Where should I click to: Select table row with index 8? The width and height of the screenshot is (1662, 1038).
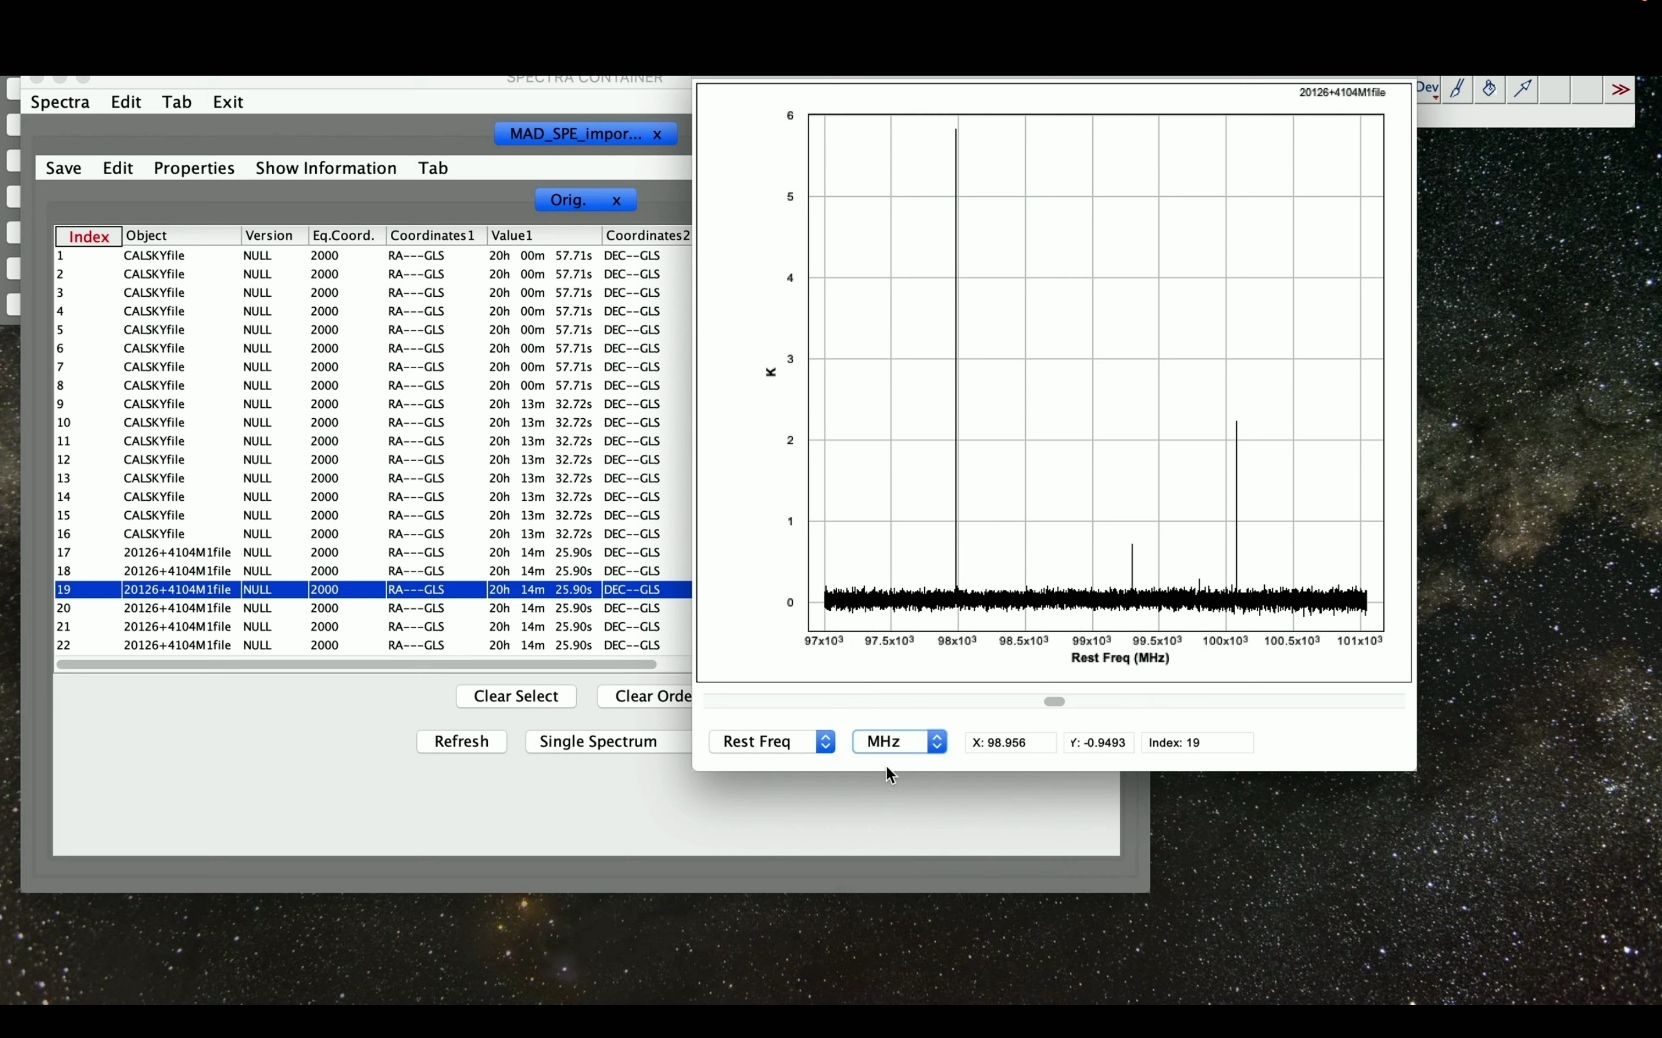[x=373, y=386]
